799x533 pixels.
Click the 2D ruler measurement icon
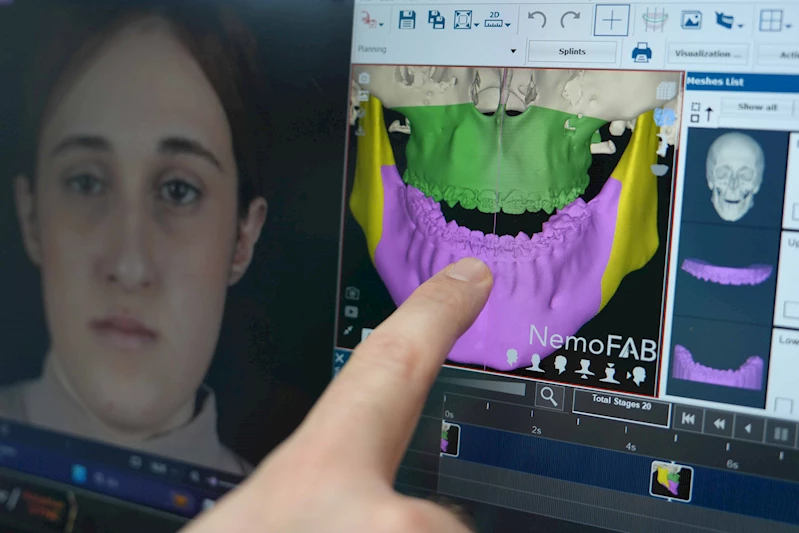(x=494, y=19)
